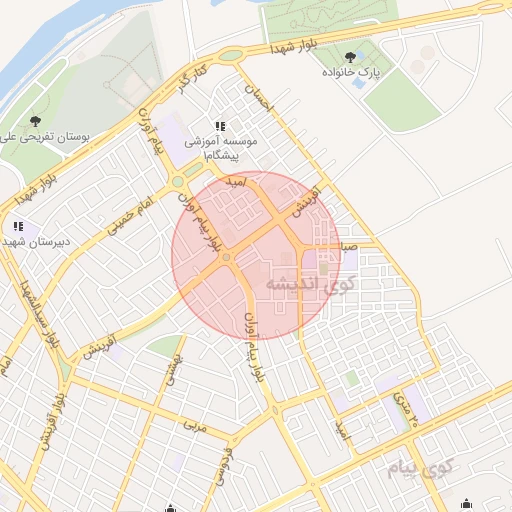Click the place icon at bottom right edge

click(x=466, y=503)
